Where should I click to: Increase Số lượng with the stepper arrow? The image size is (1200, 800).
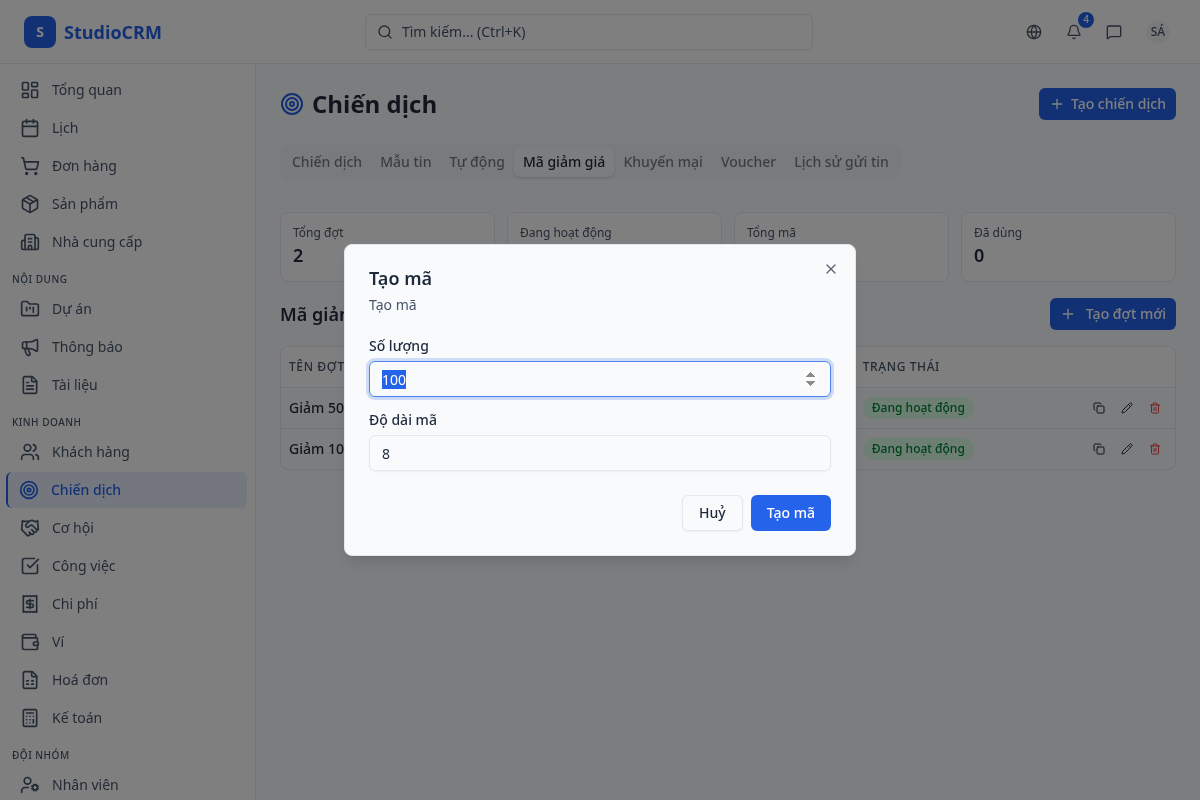810,375
